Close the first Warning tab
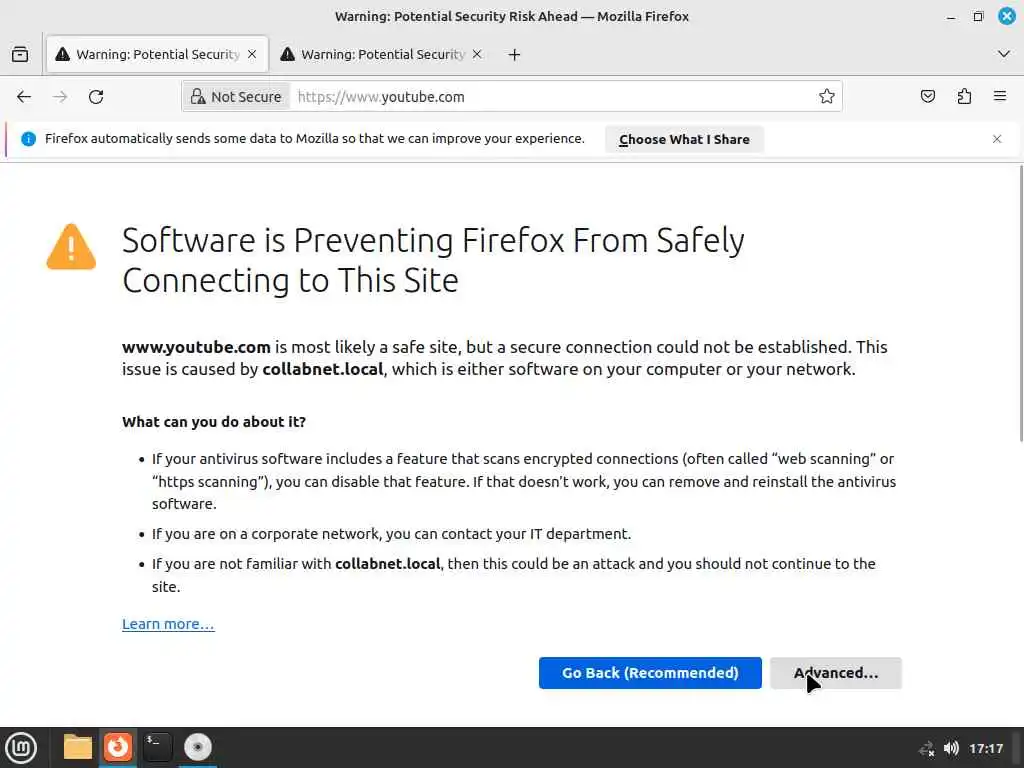Screen dimensions: 1024x768 252,54
